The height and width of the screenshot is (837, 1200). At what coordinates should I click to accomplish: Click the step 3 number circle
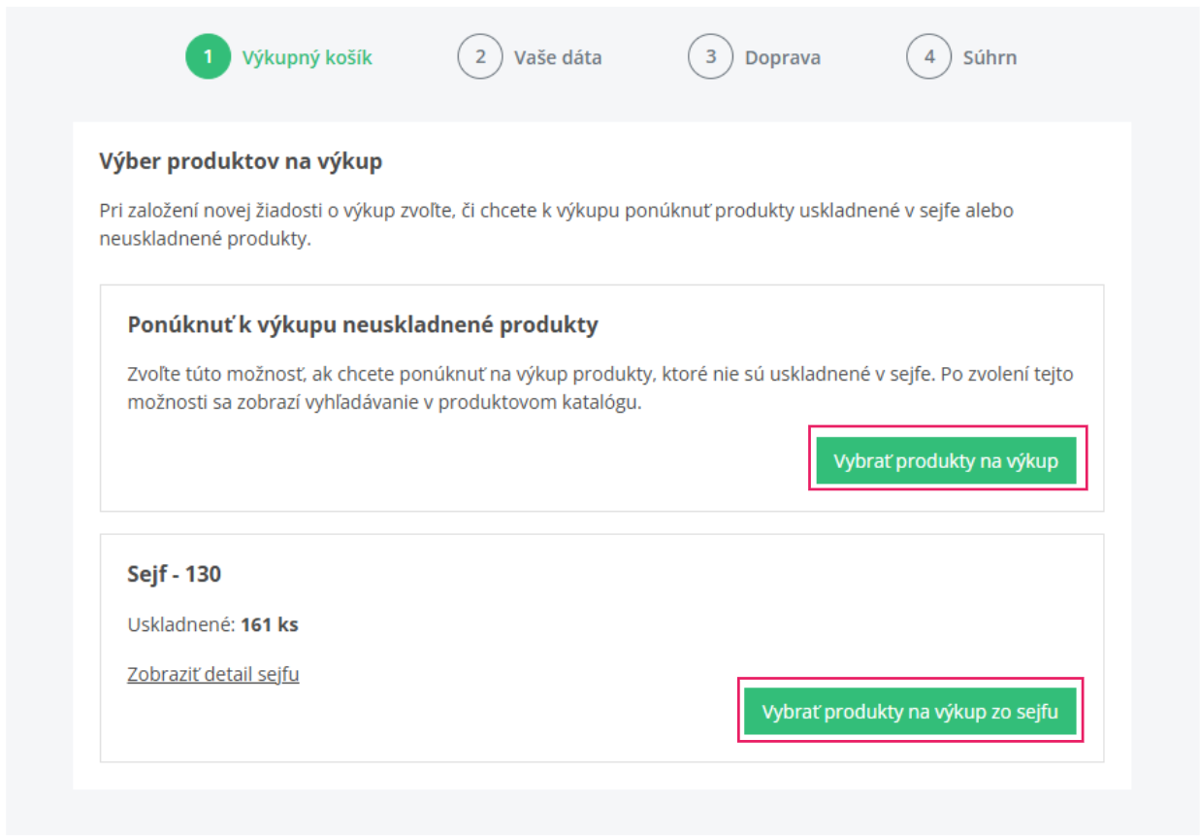click(x=711, y=57)
